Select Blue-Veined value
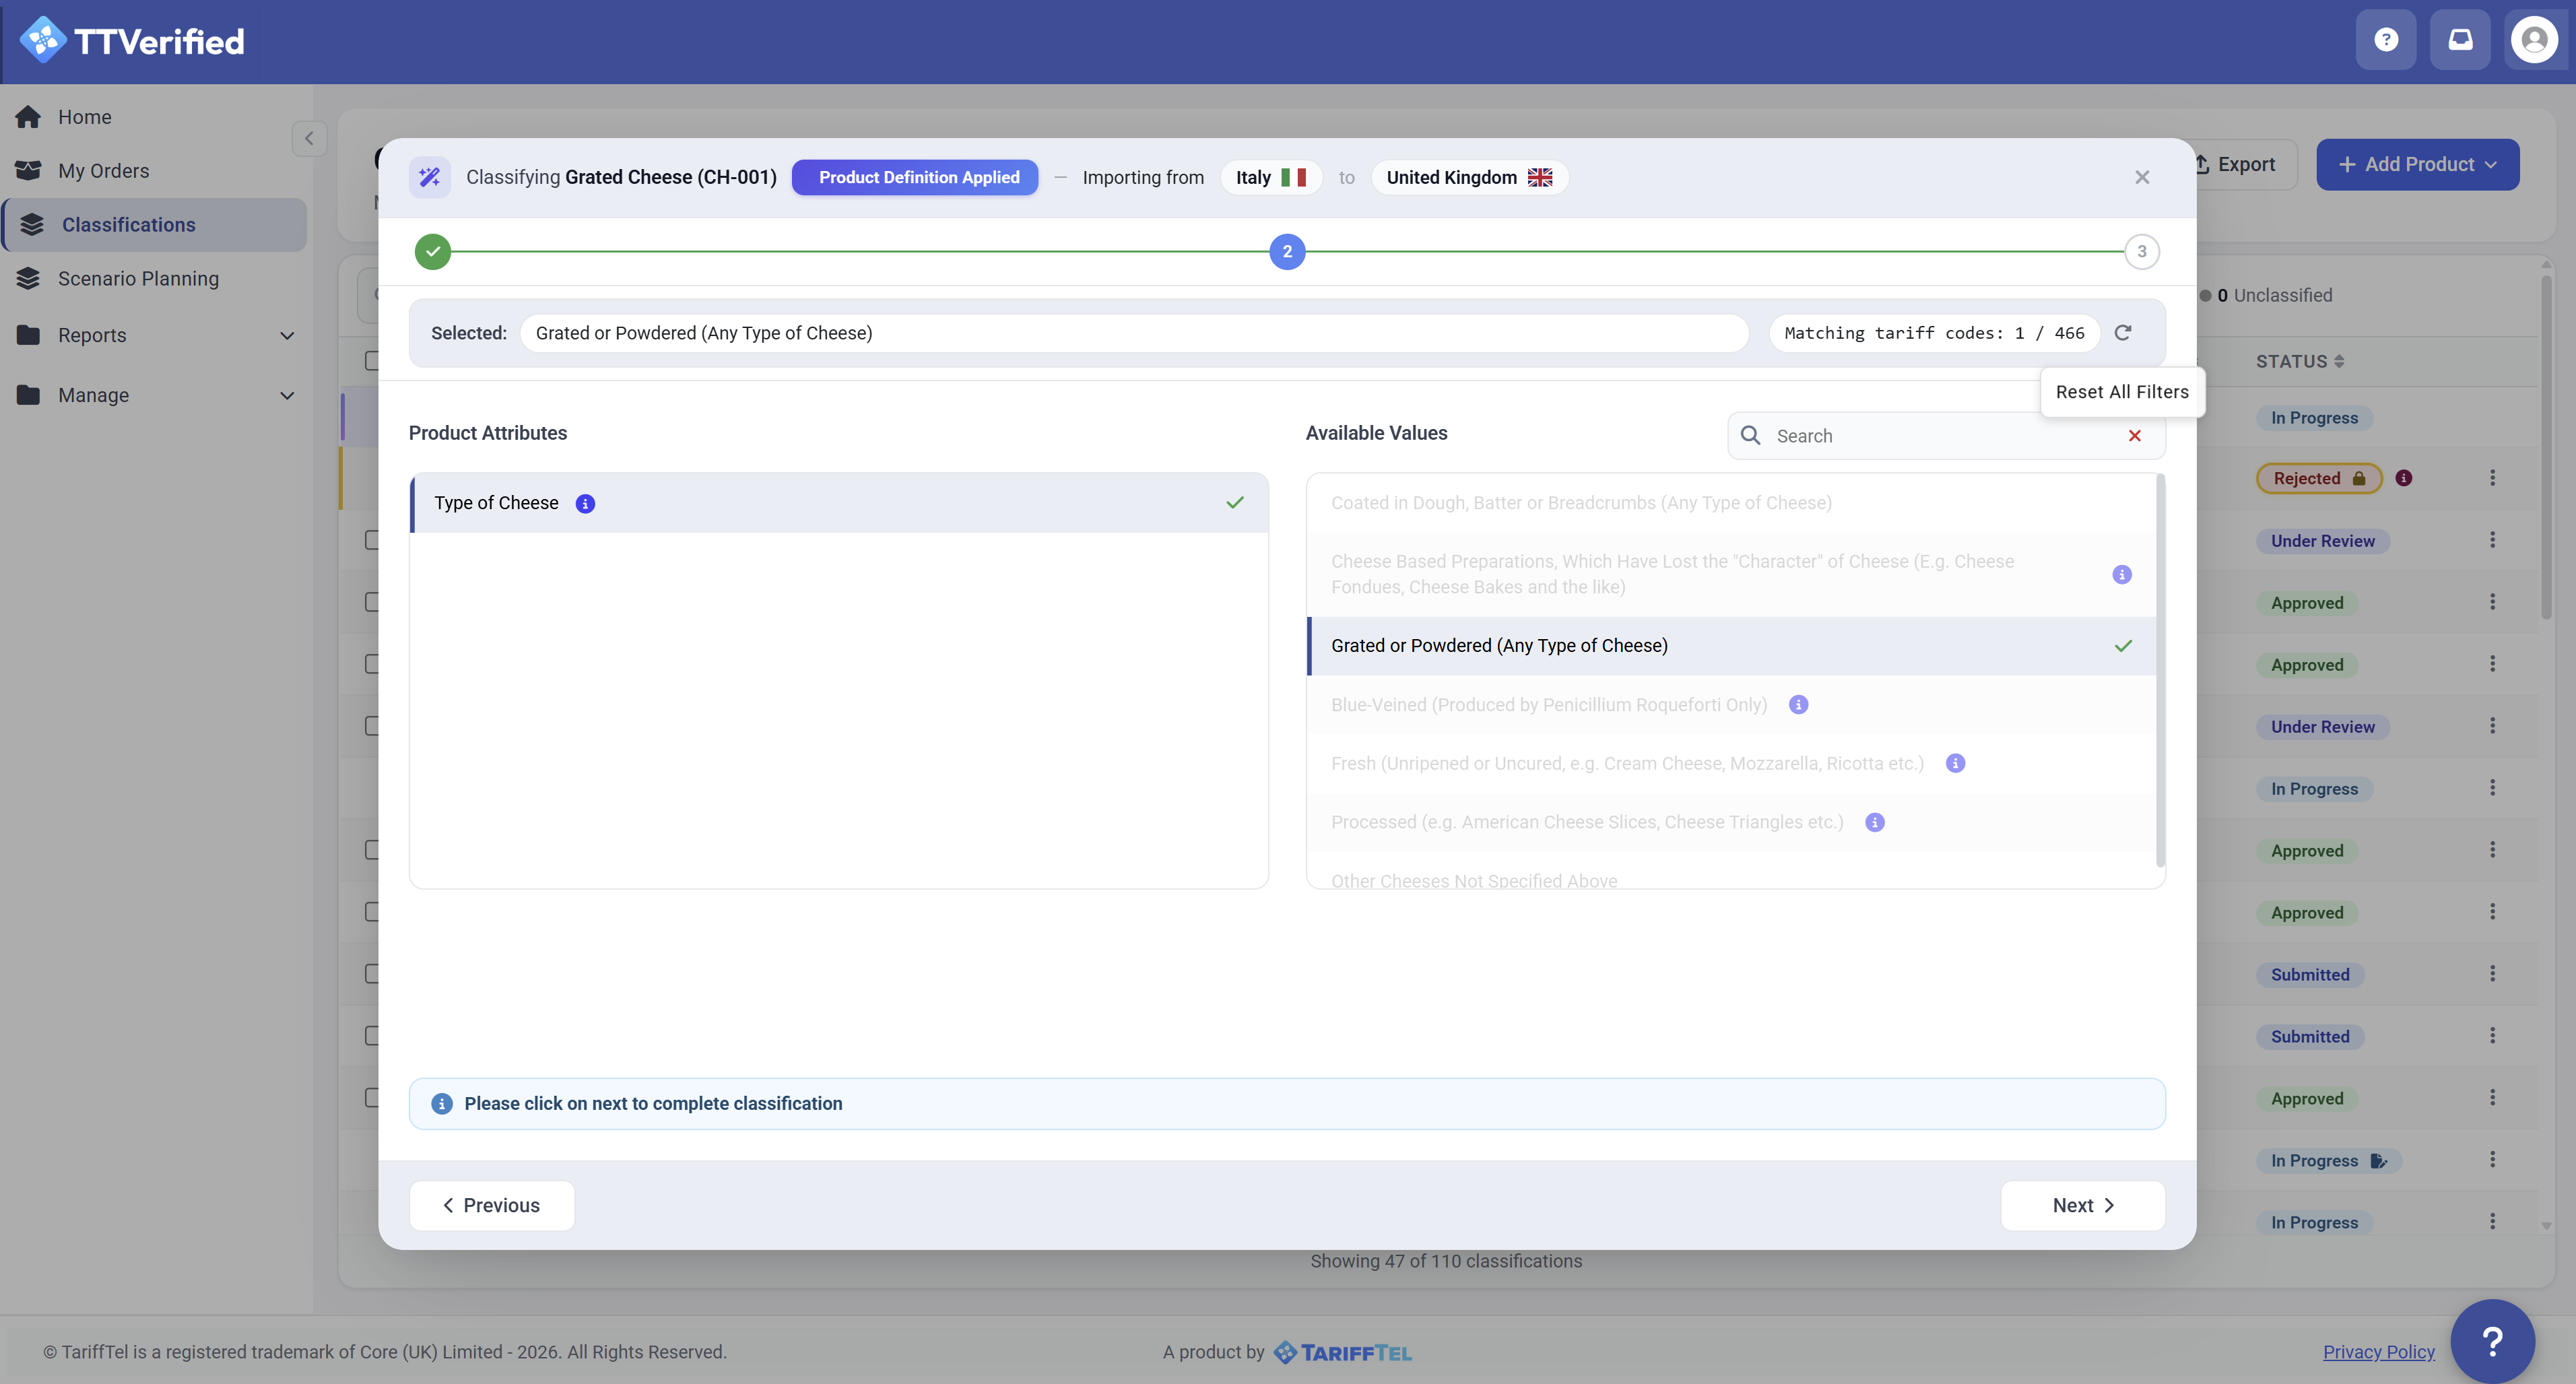 [1731, 705]
